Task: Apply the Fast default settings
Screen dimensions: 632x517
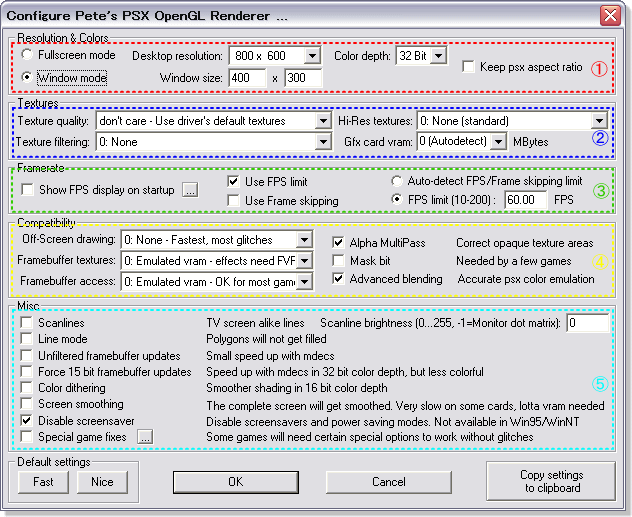Action: 43,482
